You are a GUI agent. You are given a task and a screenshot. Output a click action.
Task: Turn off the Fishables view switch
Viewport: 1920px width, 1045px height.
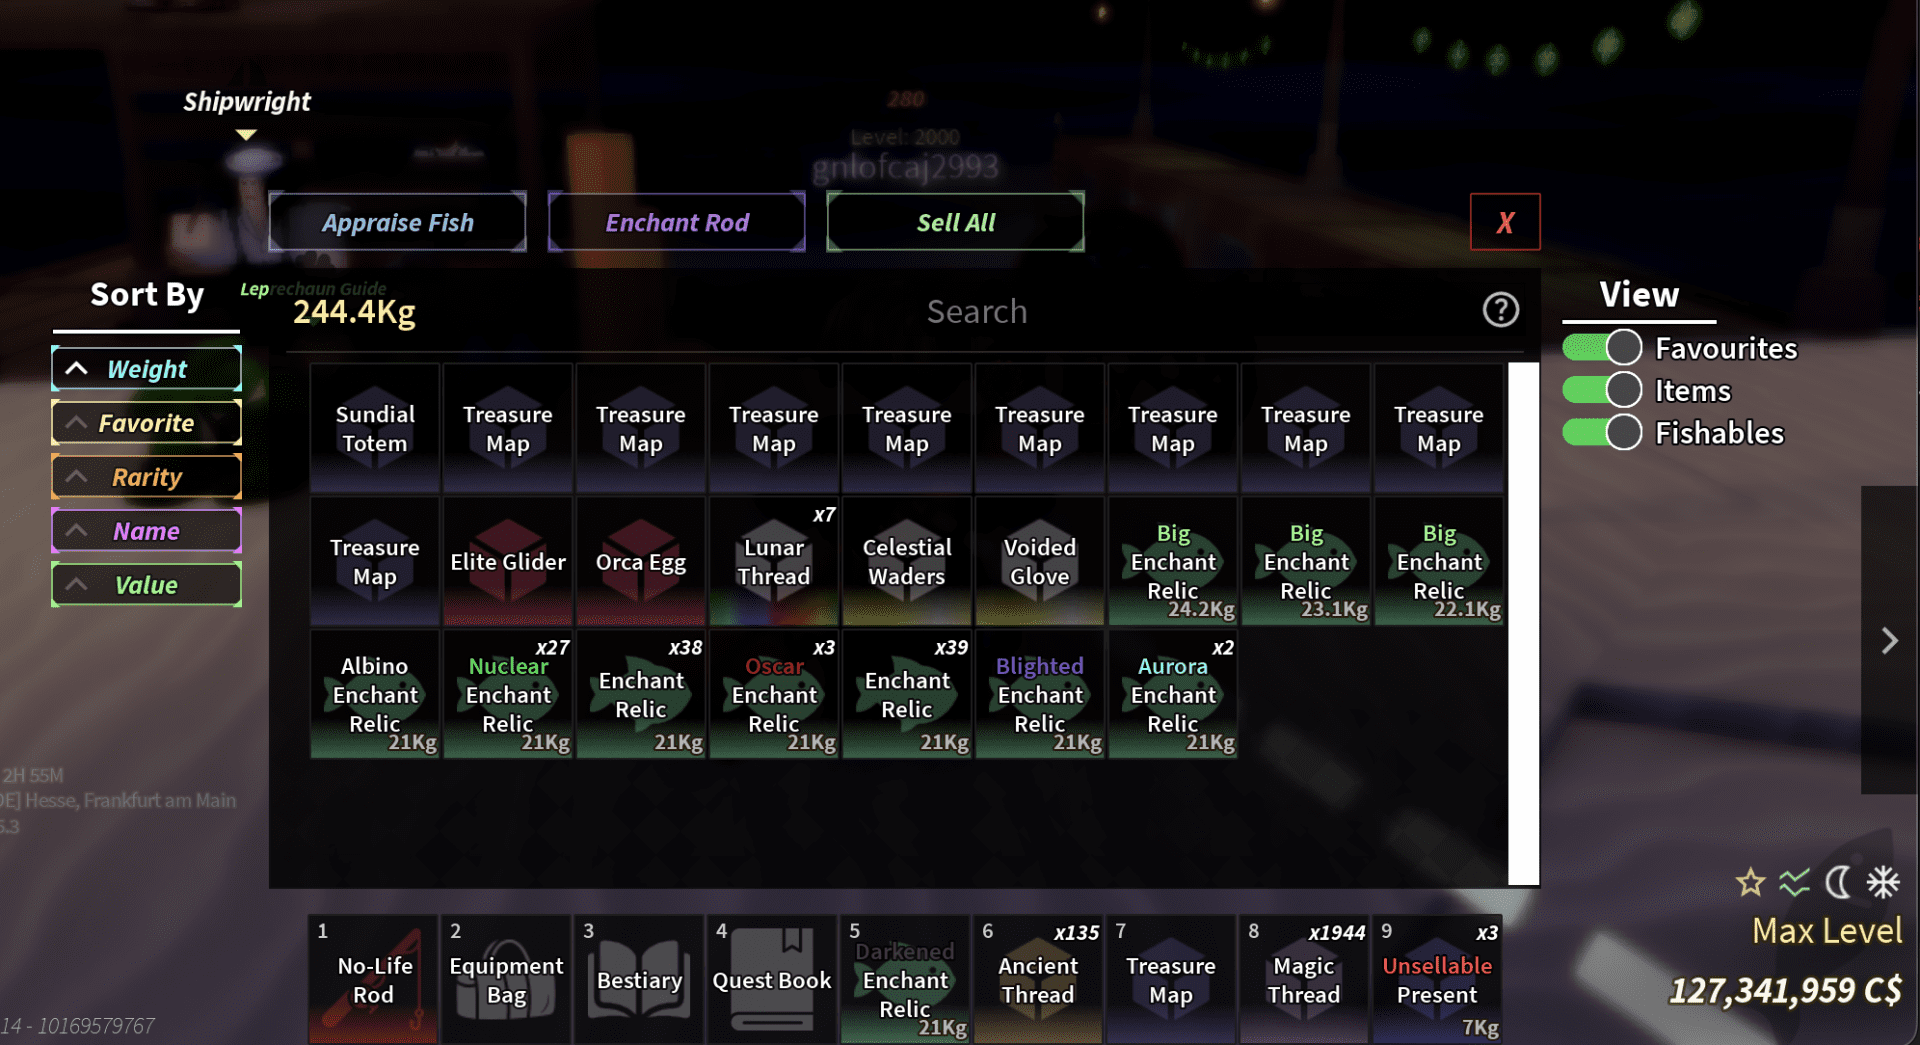1602,433
